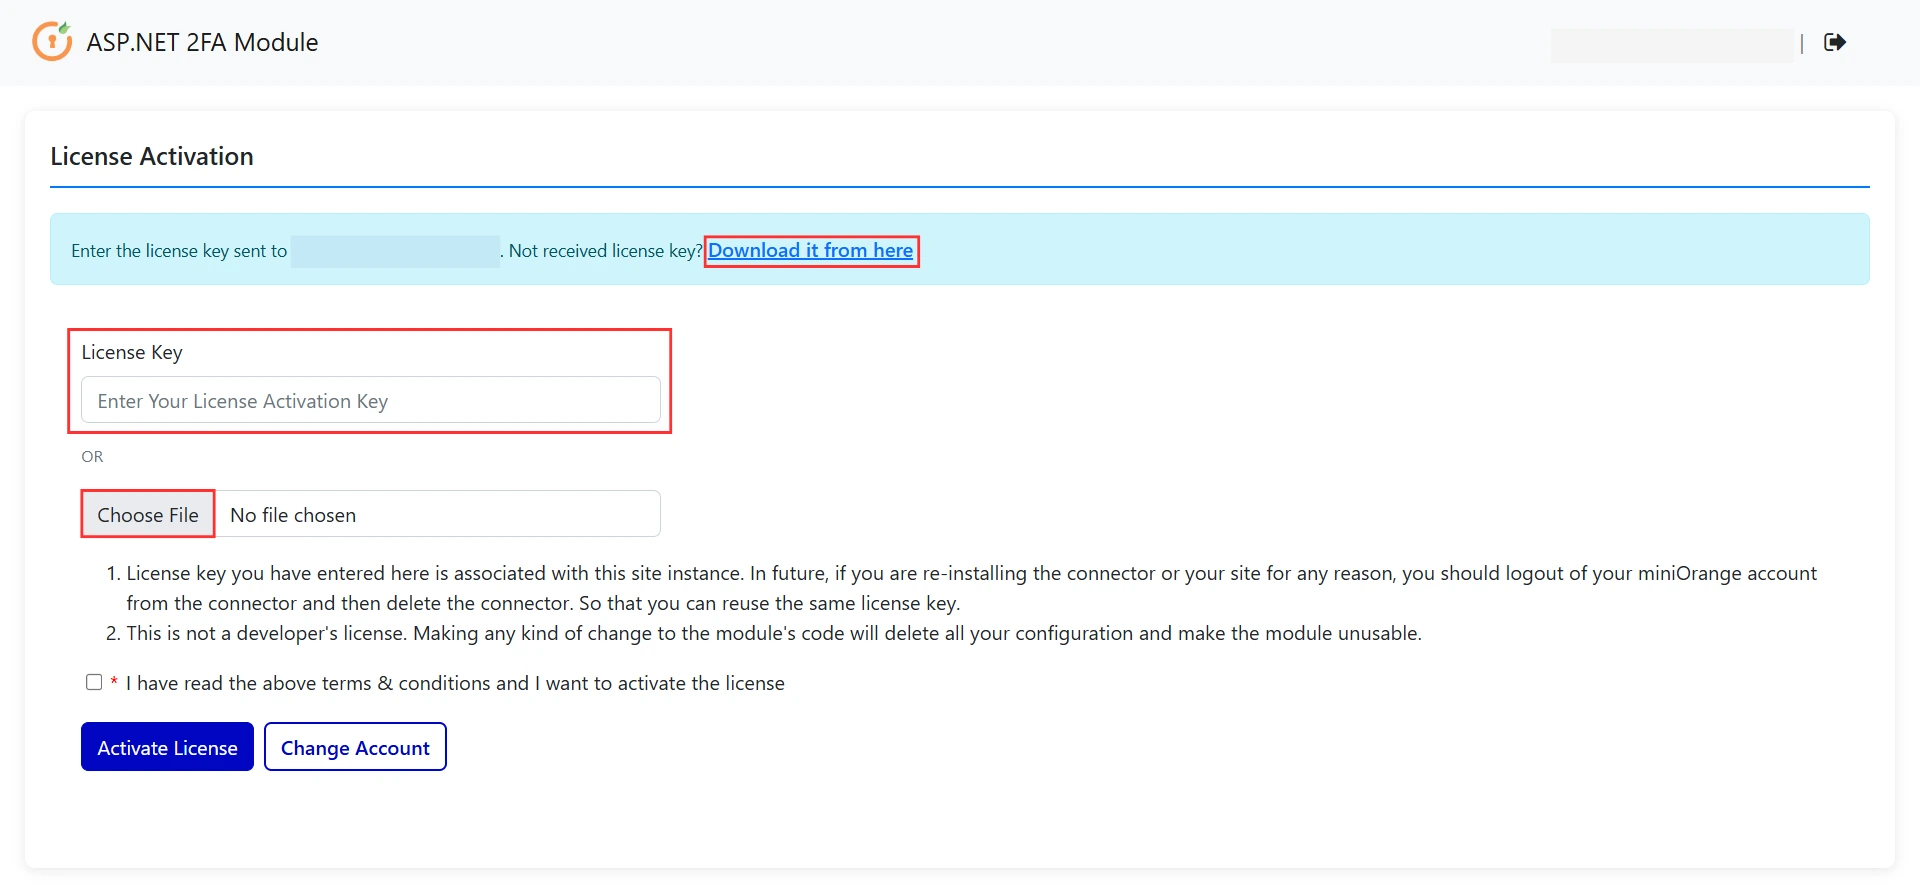Image resolution: width=1920 pixels, height=896 pixels.
Task: Click the logout arrow icon
Action: coord(1835,42)
